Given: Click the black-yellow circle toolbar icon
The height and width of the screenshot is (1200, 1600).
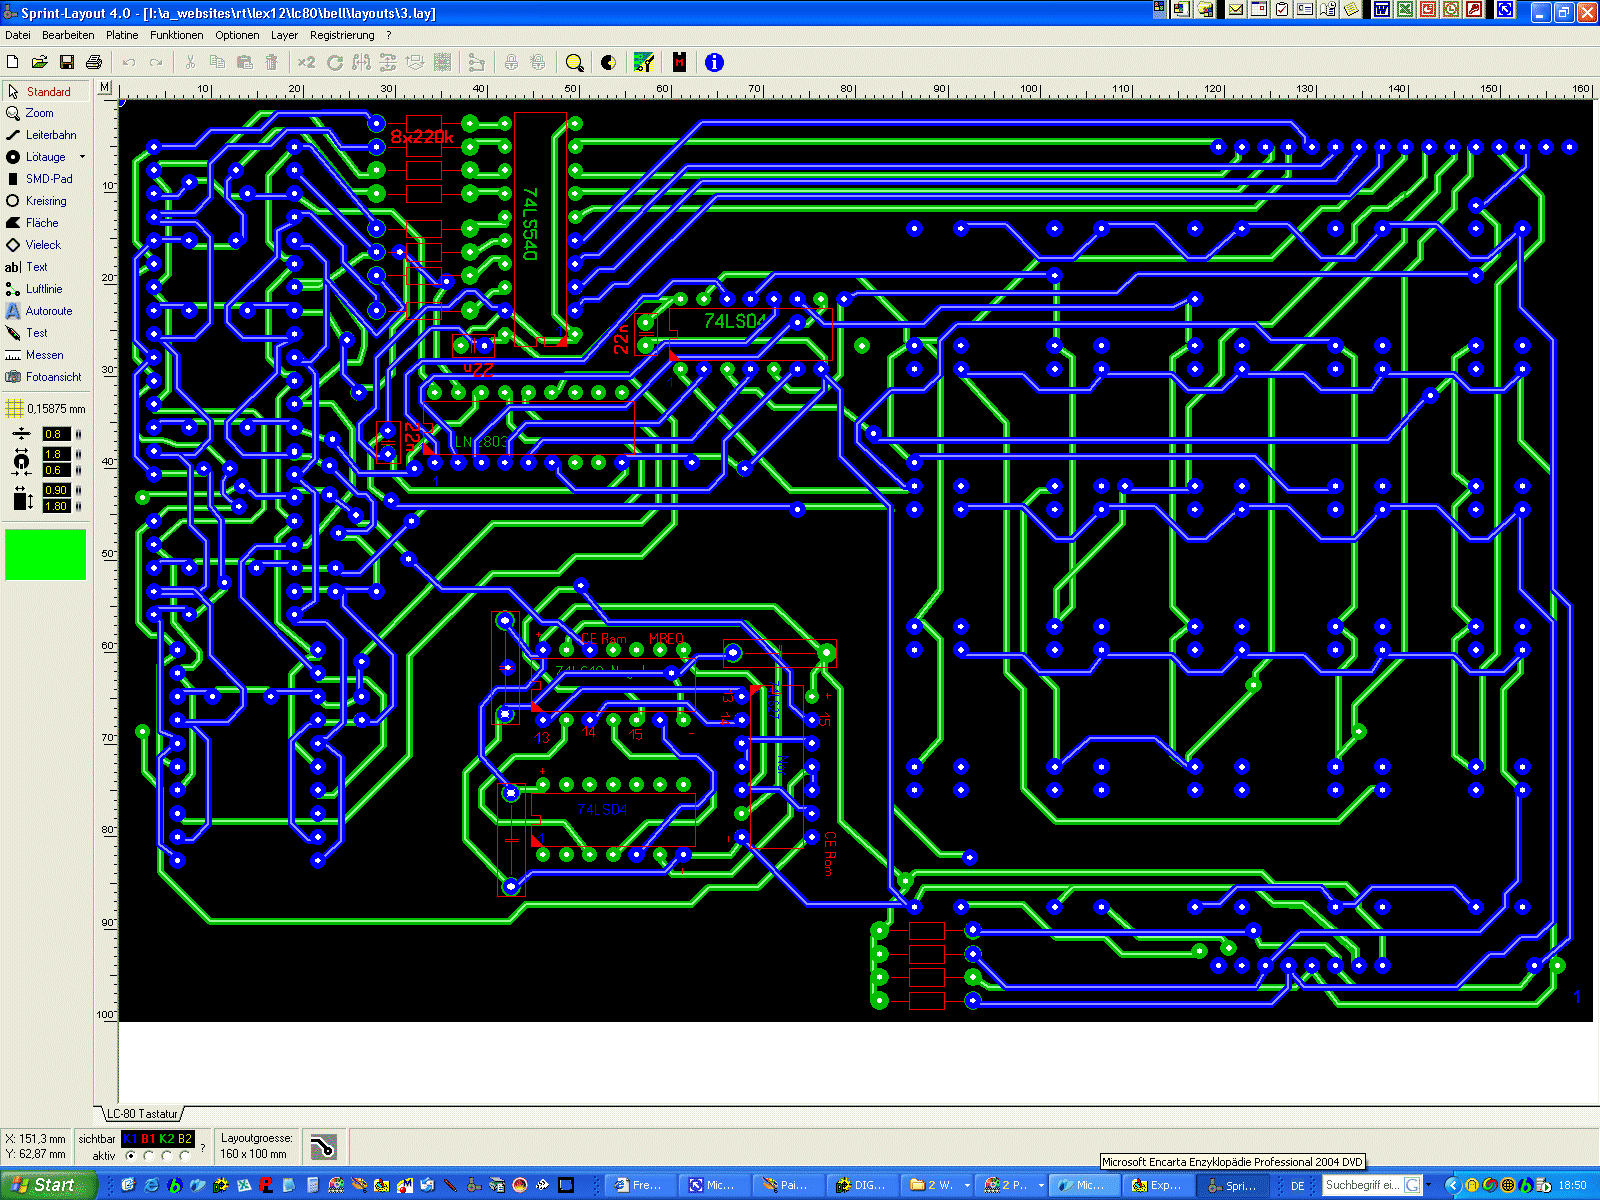Looking at the screenshot, I should click(608, 62).
